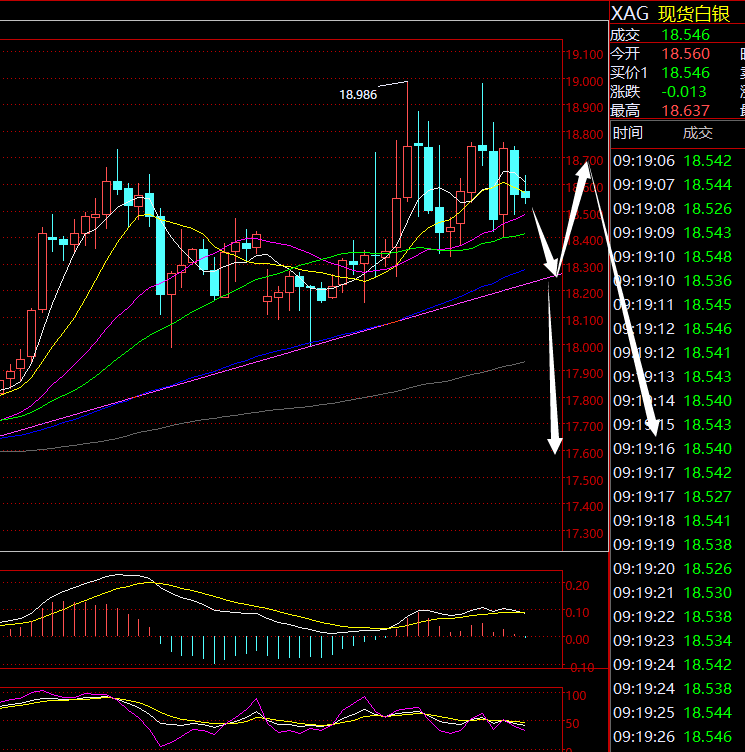Click price 18.534 in 09:19:23 row
Viewport: 745px width, 752px height.
708,641
